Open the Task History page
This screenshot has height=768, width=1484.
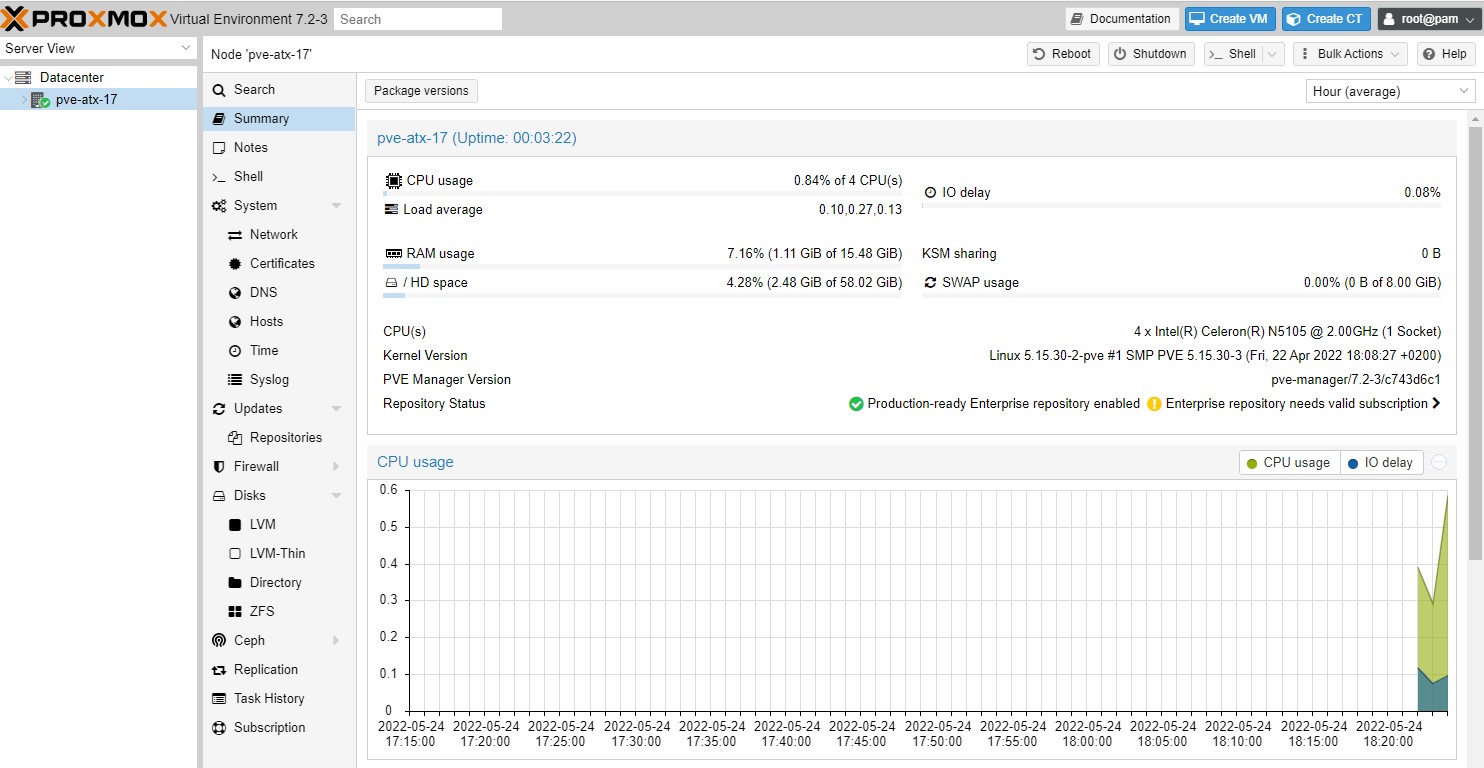(279, 698)
